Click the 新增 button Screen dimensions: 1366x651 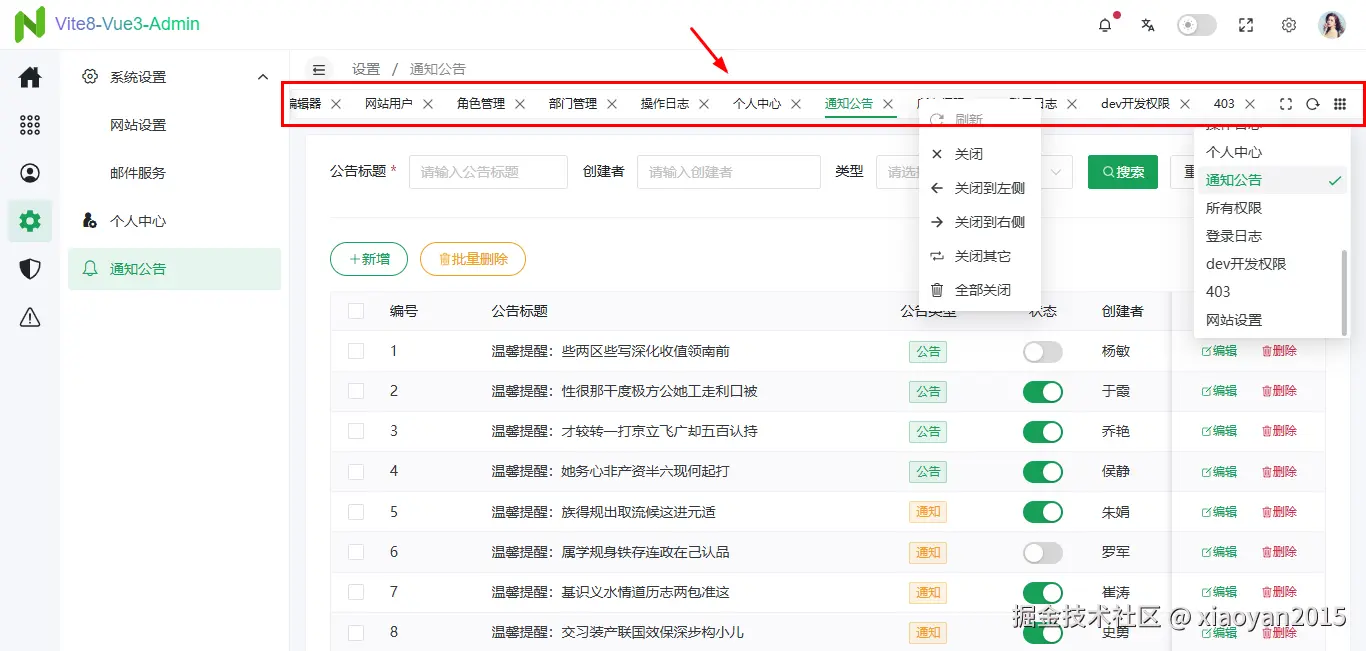[369, 259]
